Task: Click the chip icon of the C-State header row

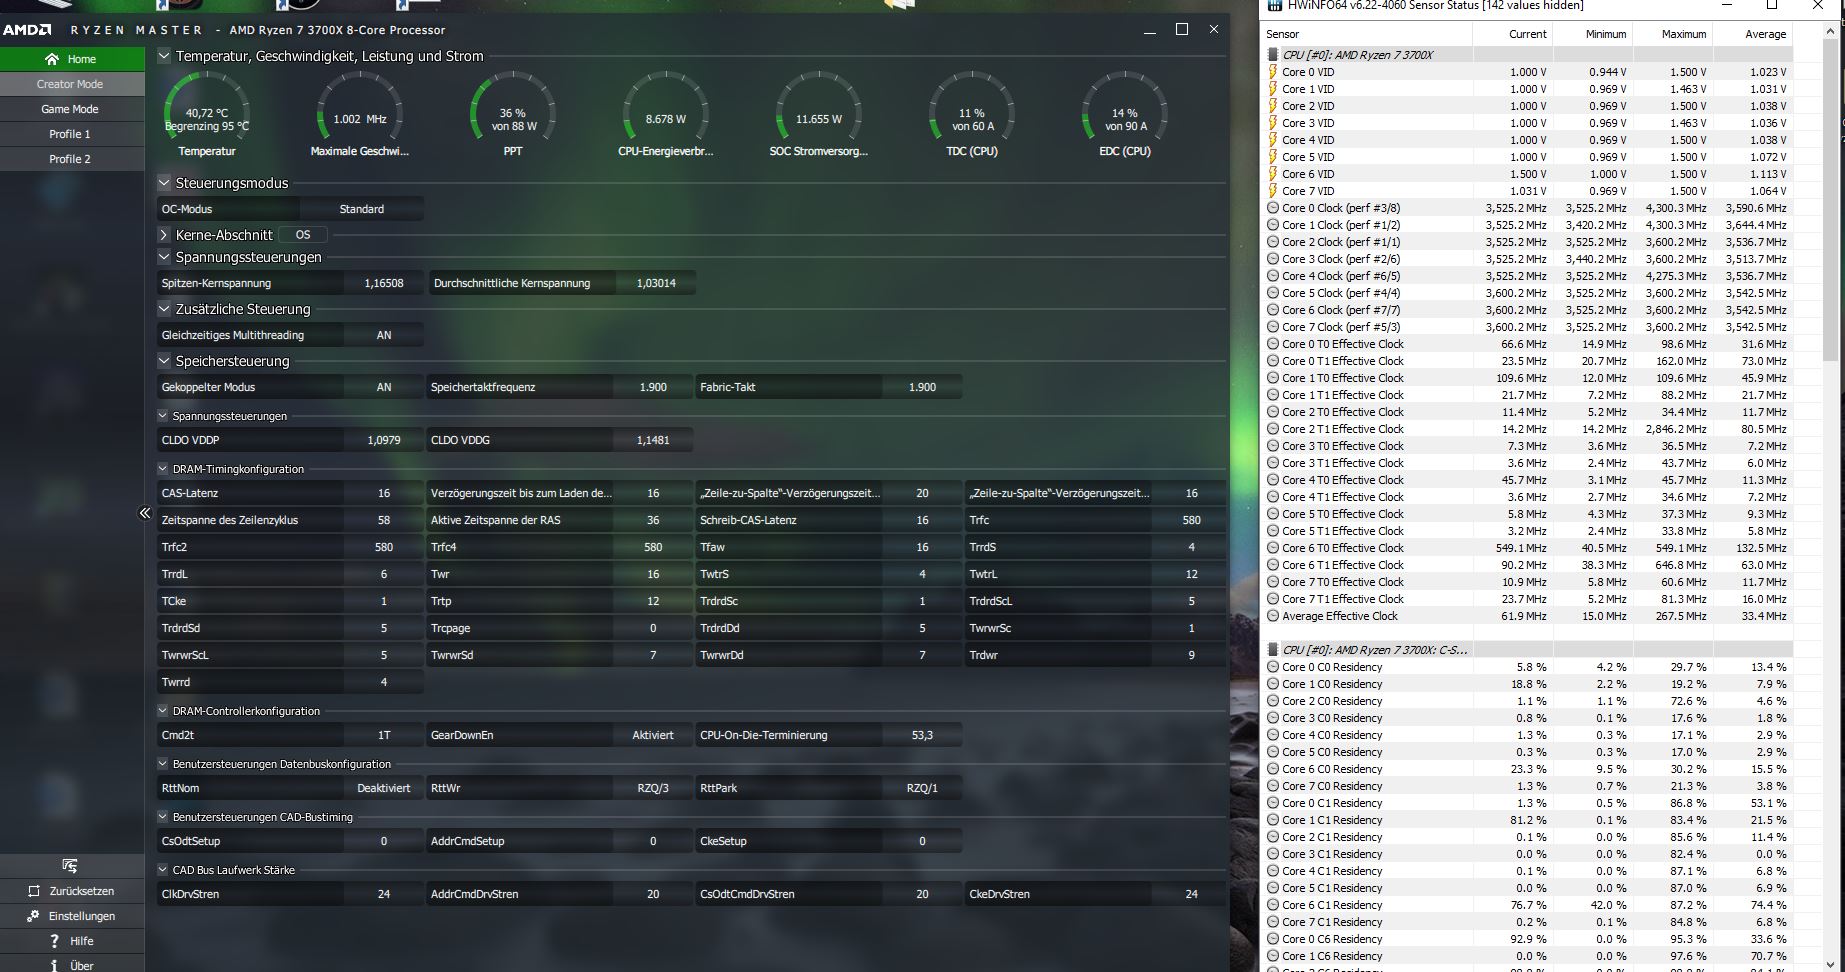Action: 1273,650
